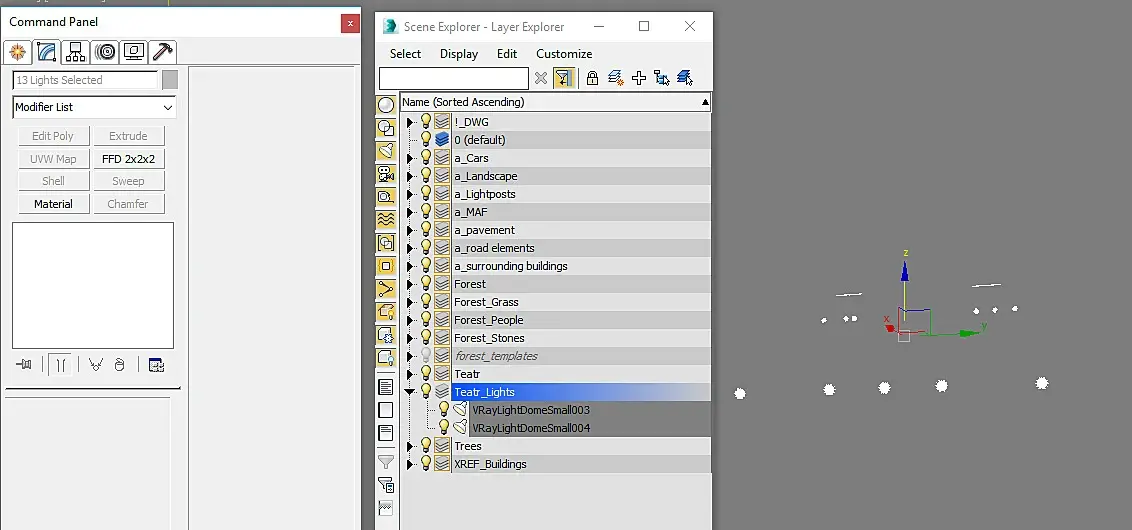The width and height of the screenshot is (1132, 530).
Task: Expand the XREF_Buildings layer
Action: click(410, 464)
